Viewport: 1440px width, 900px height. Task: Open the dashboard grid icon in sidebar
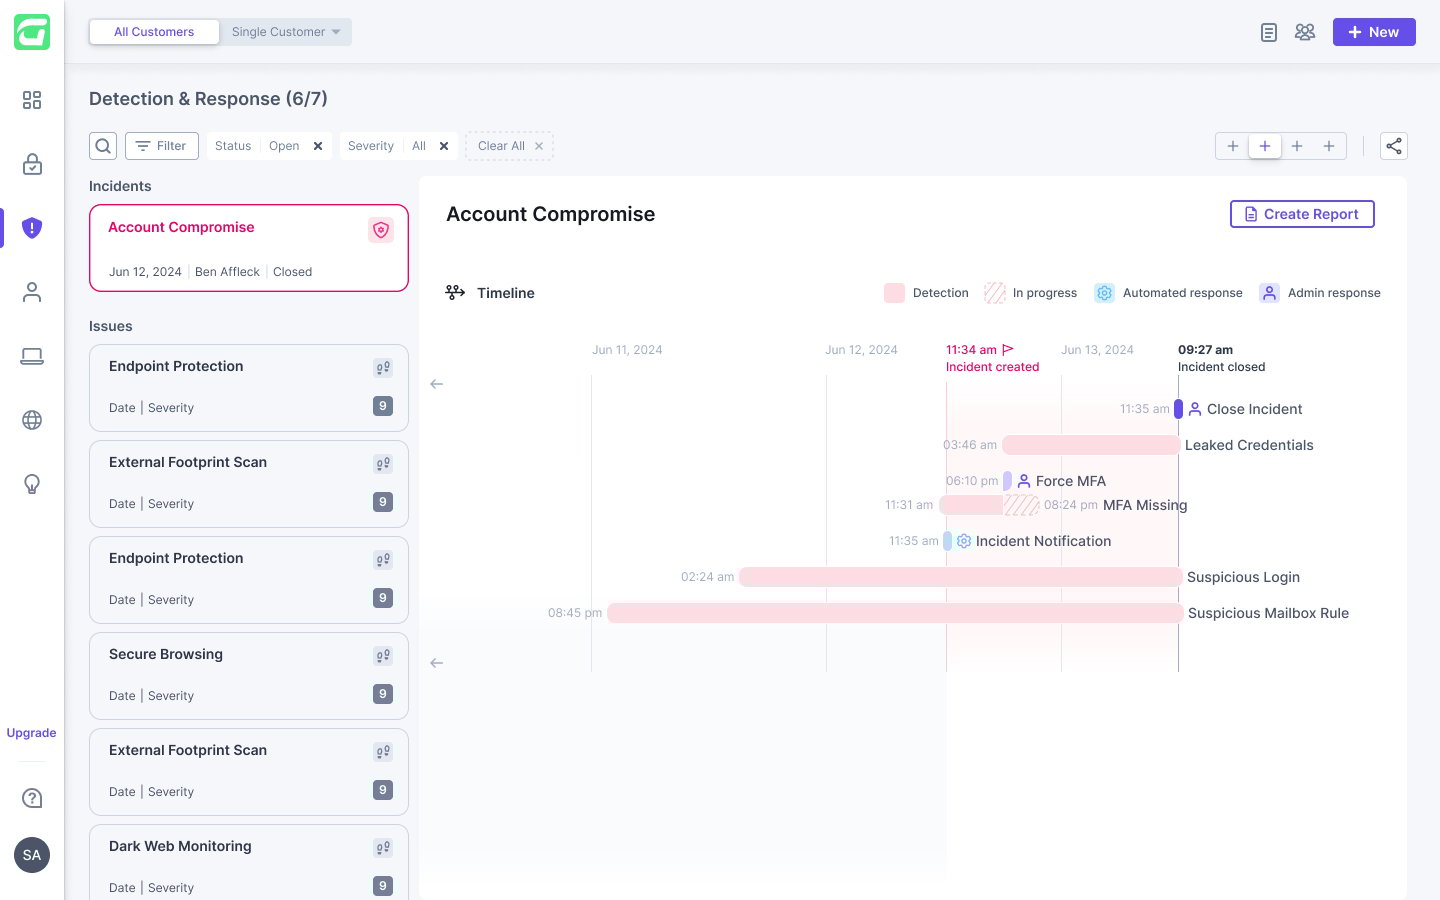tap(32, 100)
